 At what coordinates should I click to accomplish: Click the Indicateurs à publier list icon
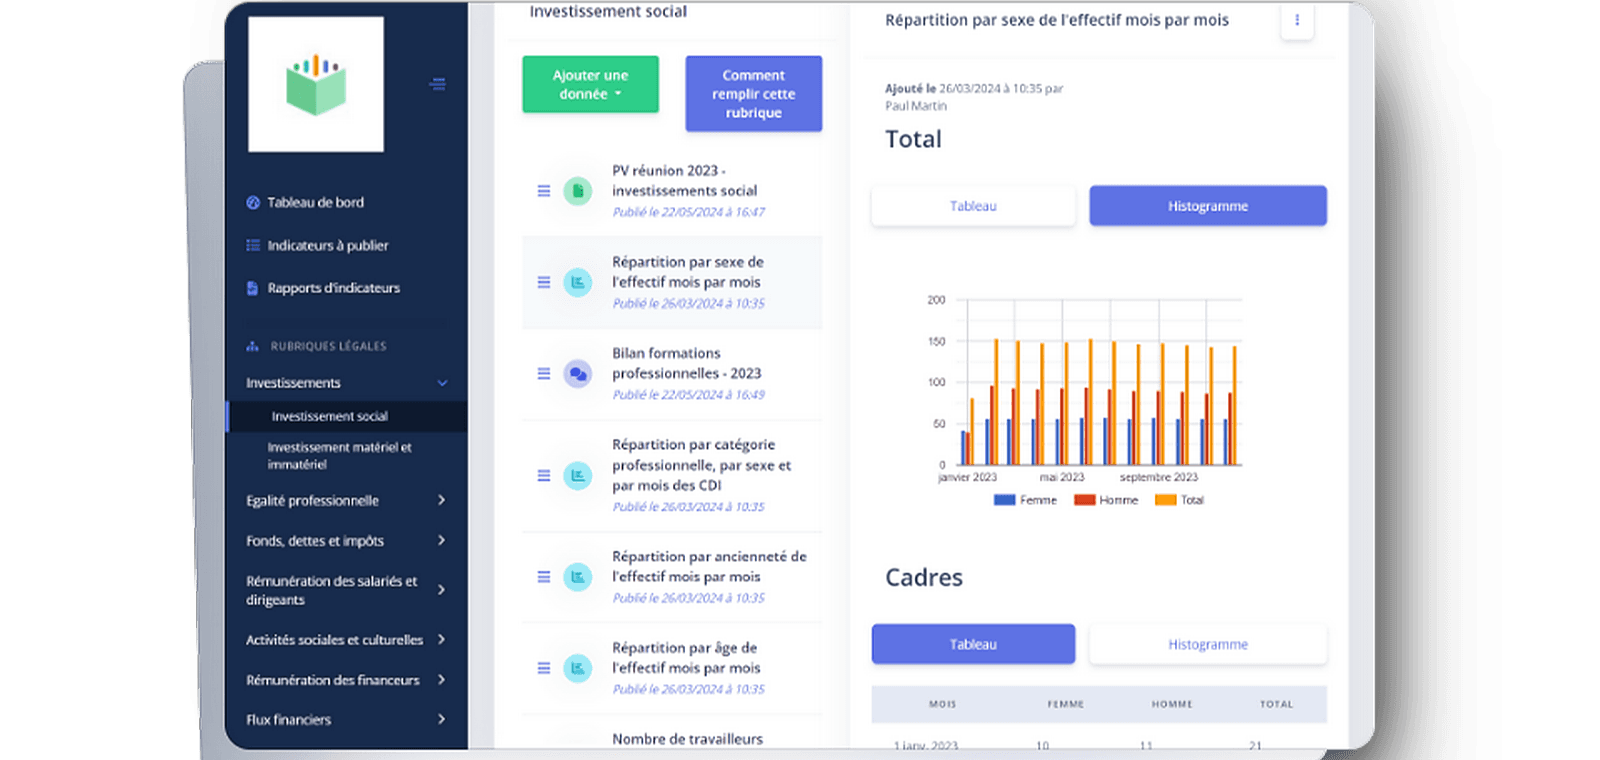click(x=253, y=245)
